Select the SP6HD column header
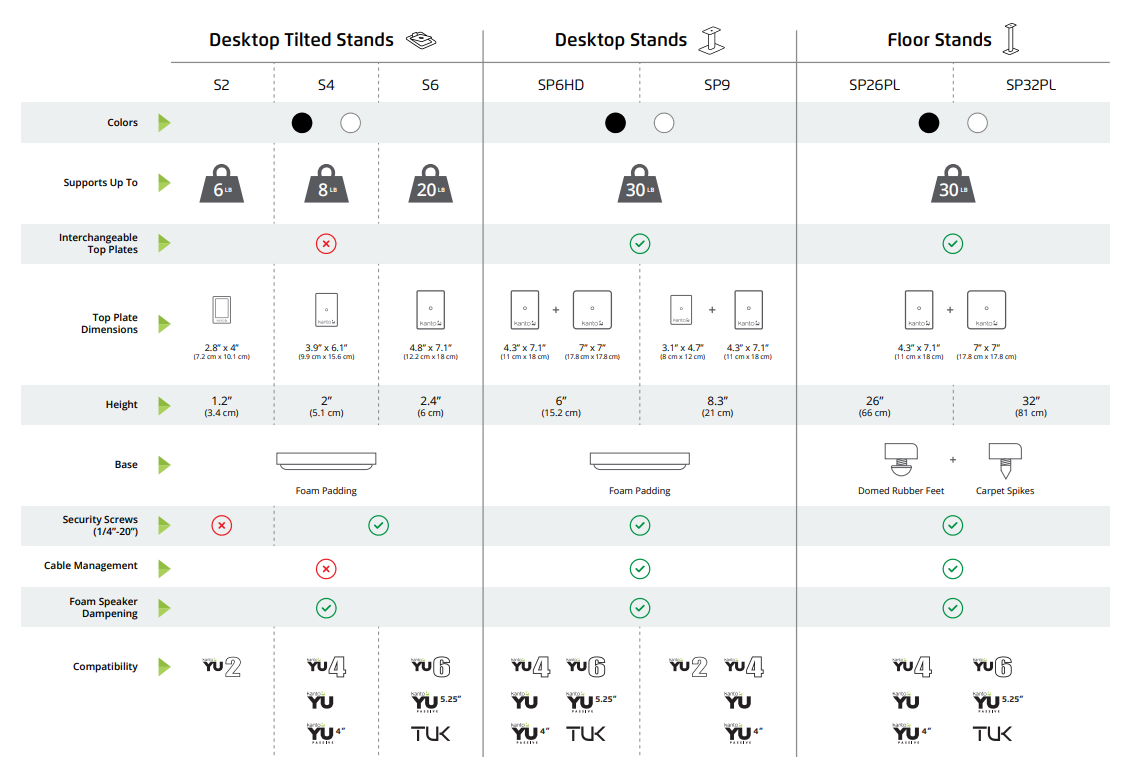Image resolution: width=1124 pixels, height=757 pixels. [x=561, y=85]
